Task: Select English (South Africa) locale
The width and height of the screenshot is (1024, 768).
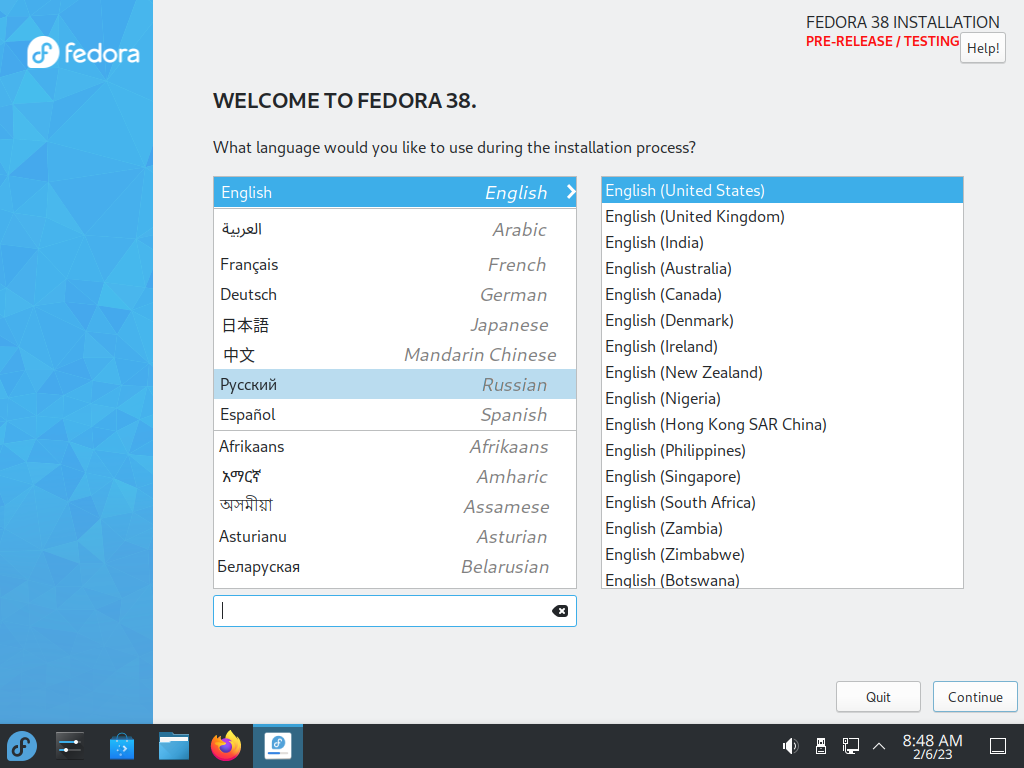Action: [782, 502]
